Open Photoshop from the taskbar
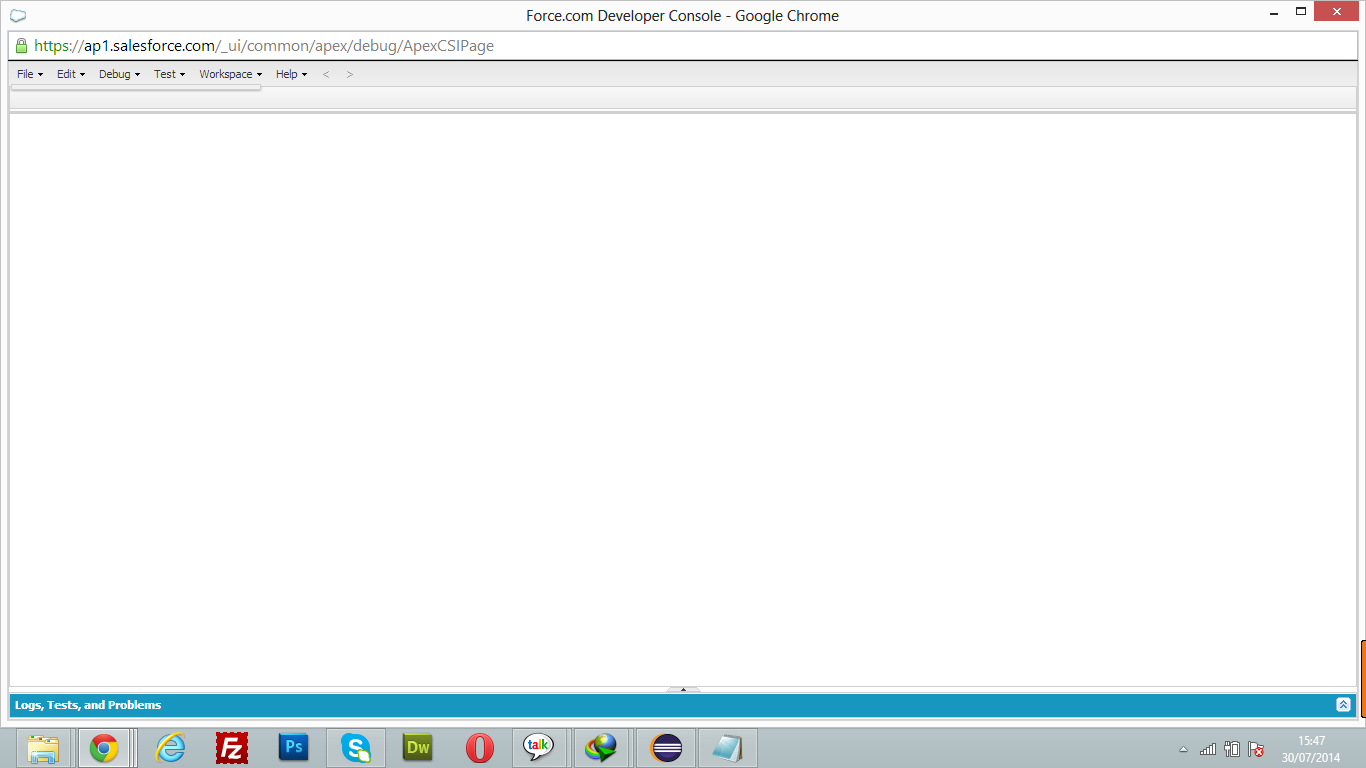The width and height of the screenshot is (1366, 768). coord(294,748)
